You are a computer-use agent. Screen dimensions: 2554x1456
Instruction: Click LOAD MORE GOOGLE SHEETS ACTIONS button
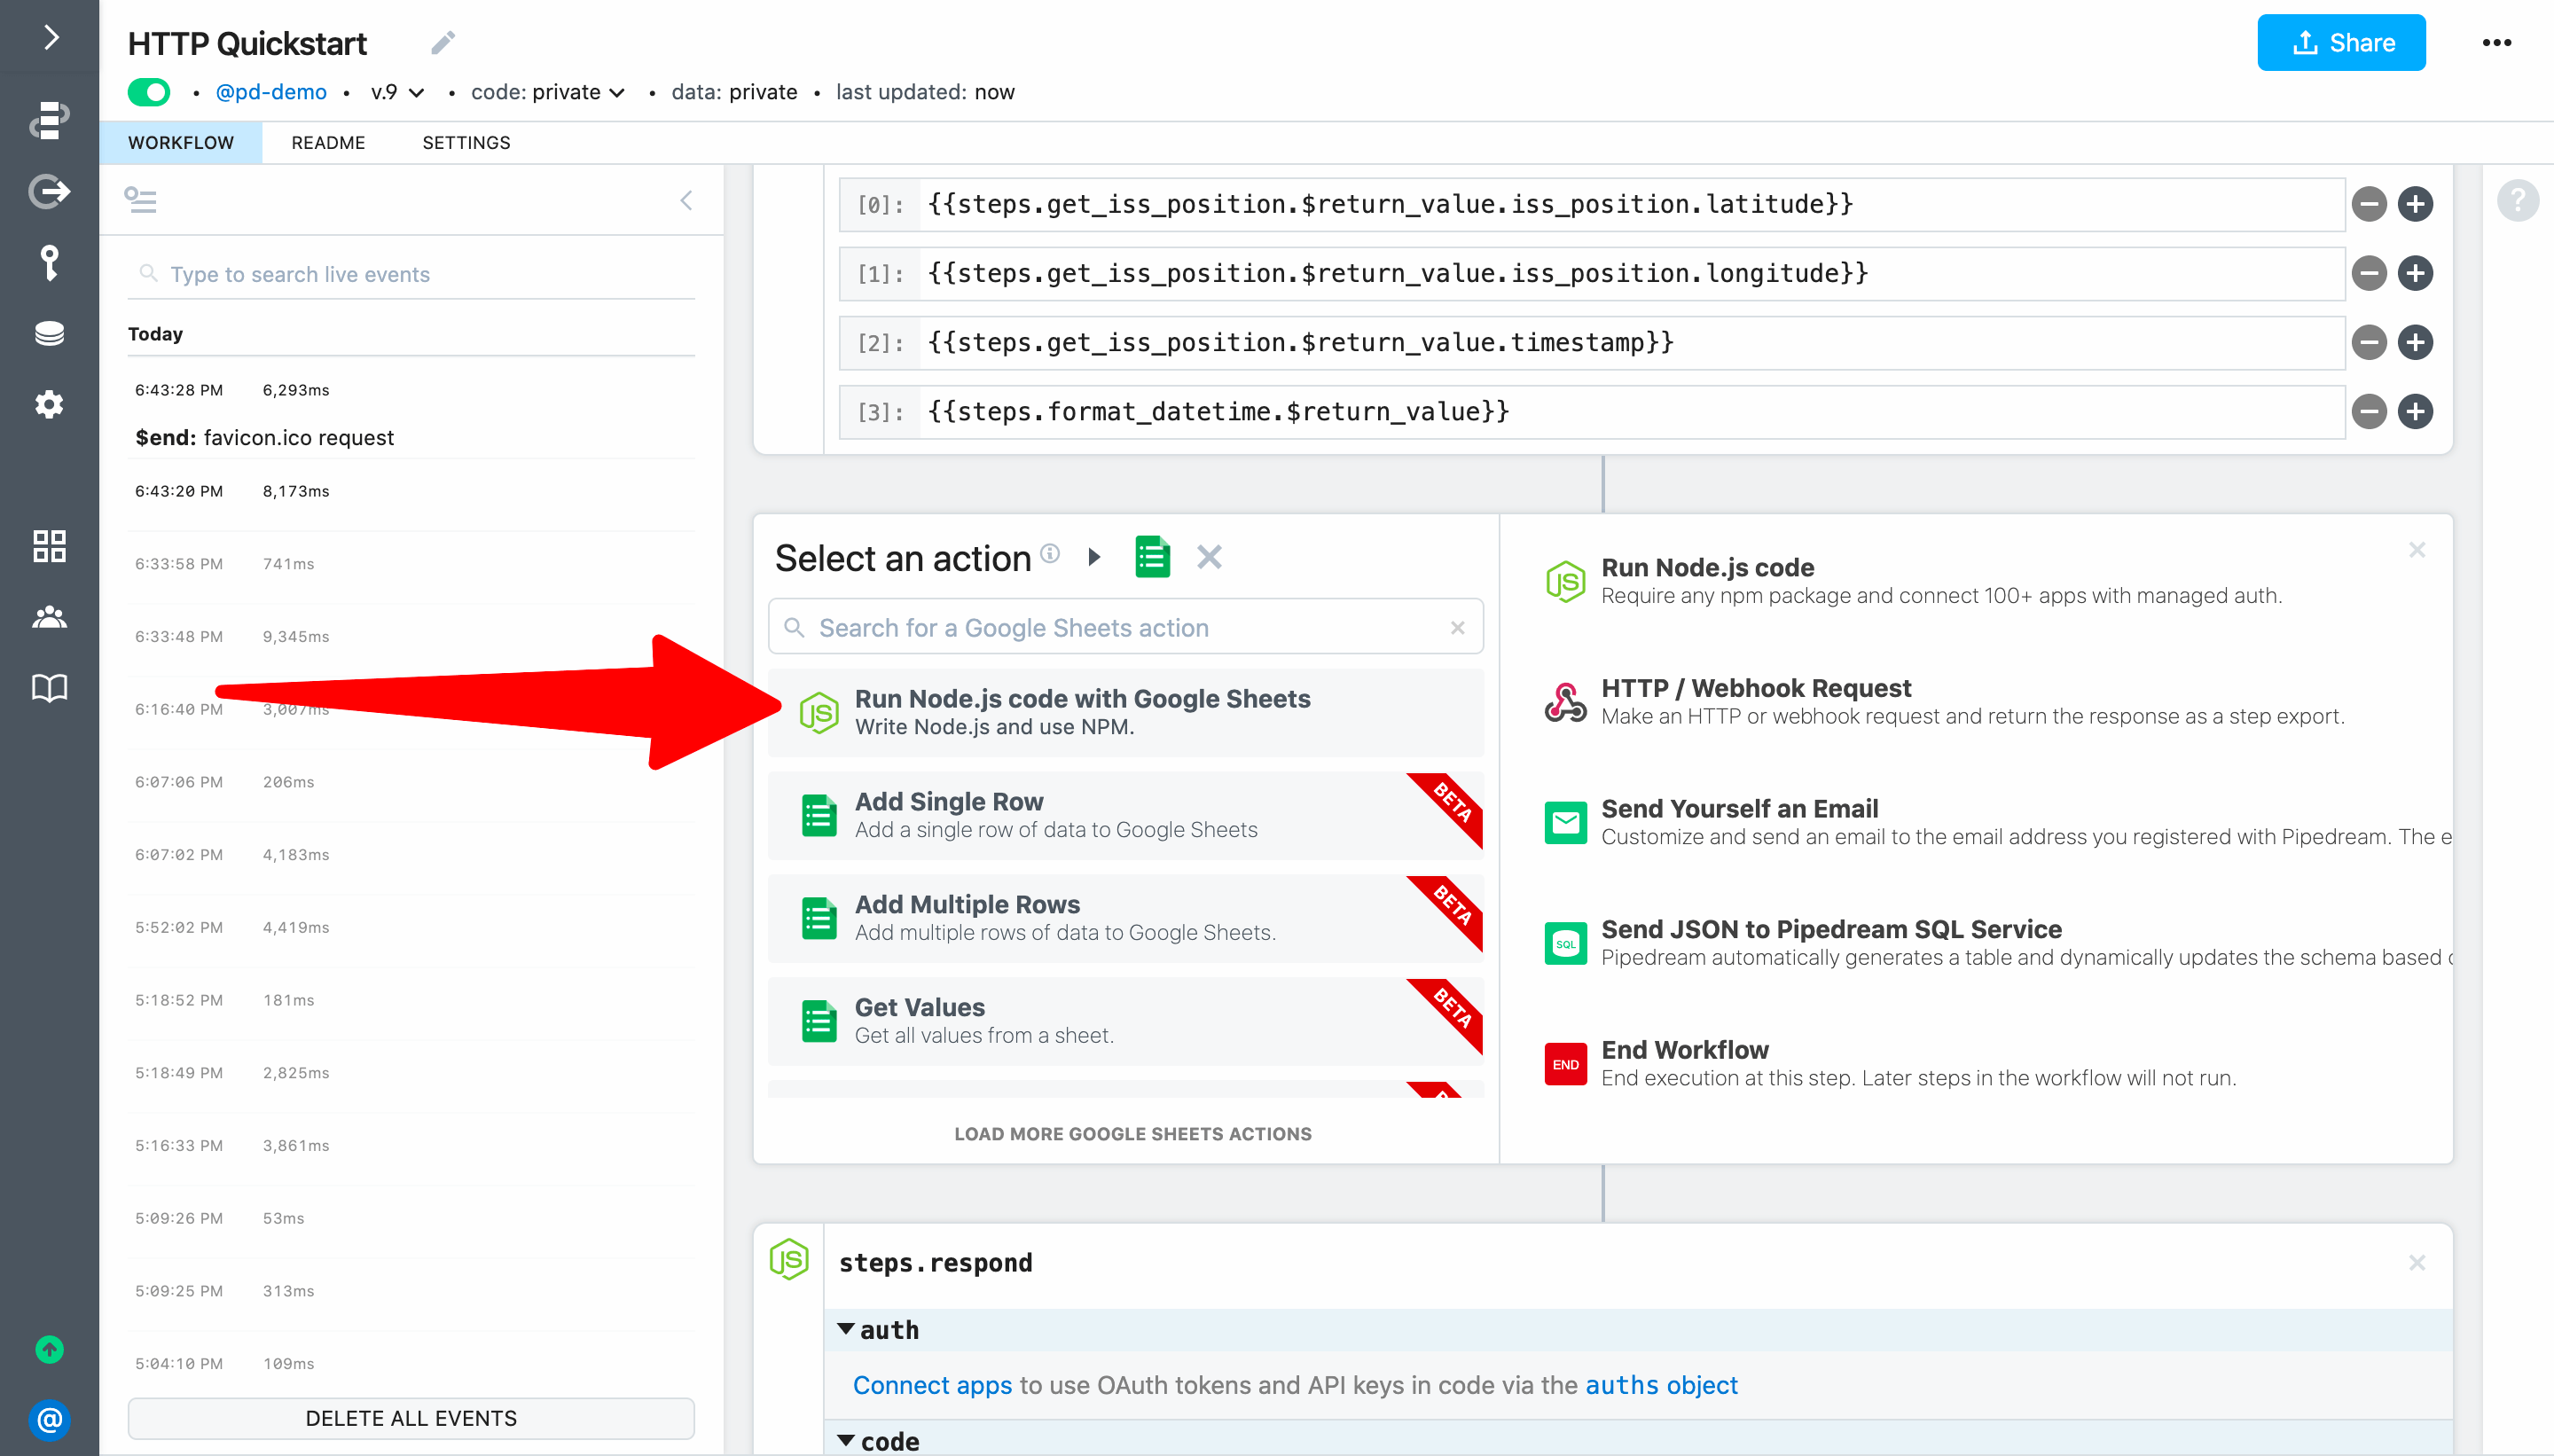pos(1132,1131)
